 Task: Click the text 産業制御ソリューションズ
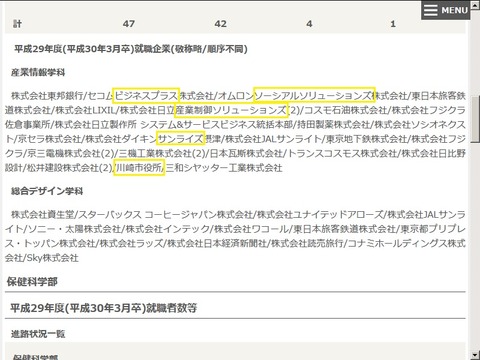coord(231,110)
